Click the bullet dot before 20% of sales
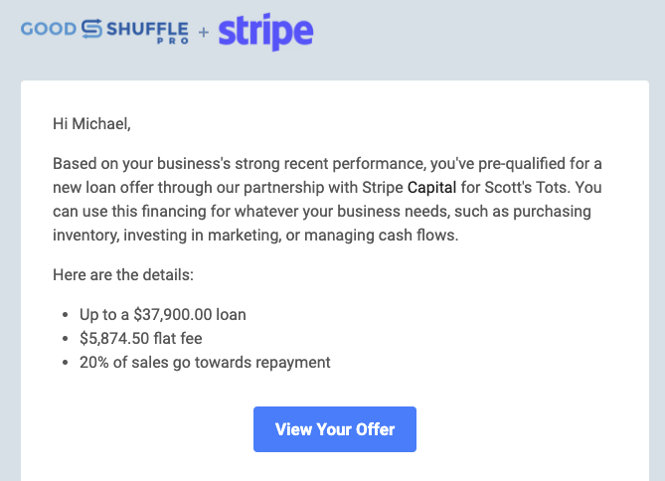The height and width of the screenshot is (481, 665). (x=65, y=363)
